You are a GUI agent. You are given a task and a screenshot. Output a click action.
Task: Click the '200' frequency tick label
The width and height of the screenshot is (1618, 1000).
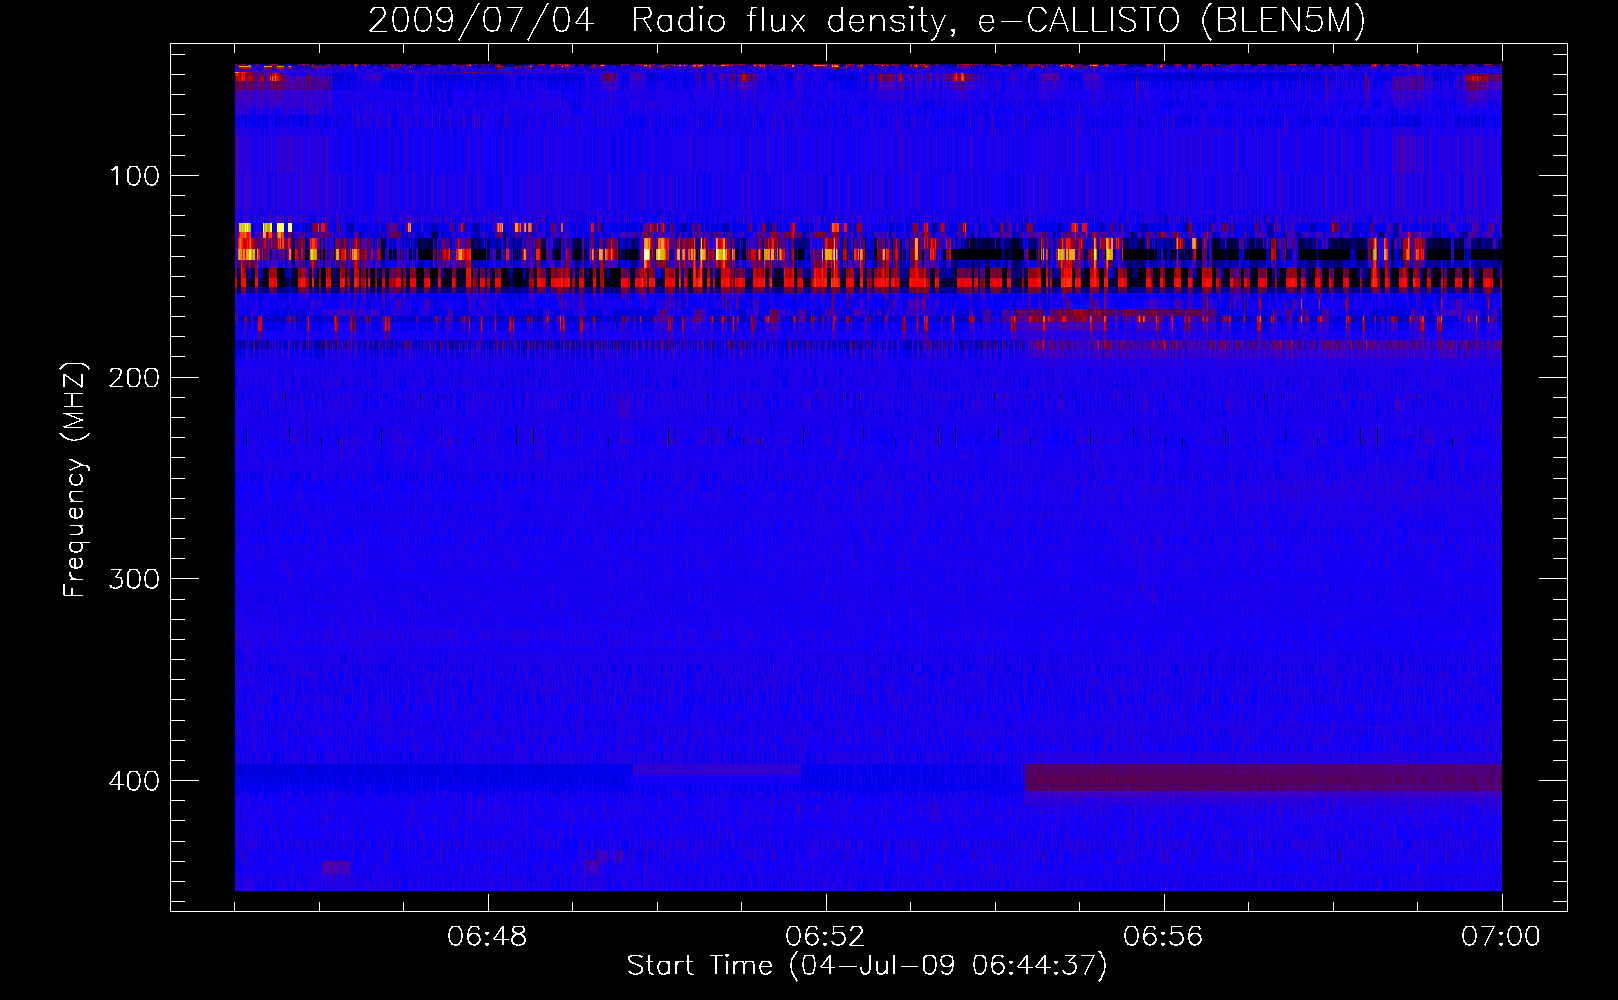pos(134,378)
